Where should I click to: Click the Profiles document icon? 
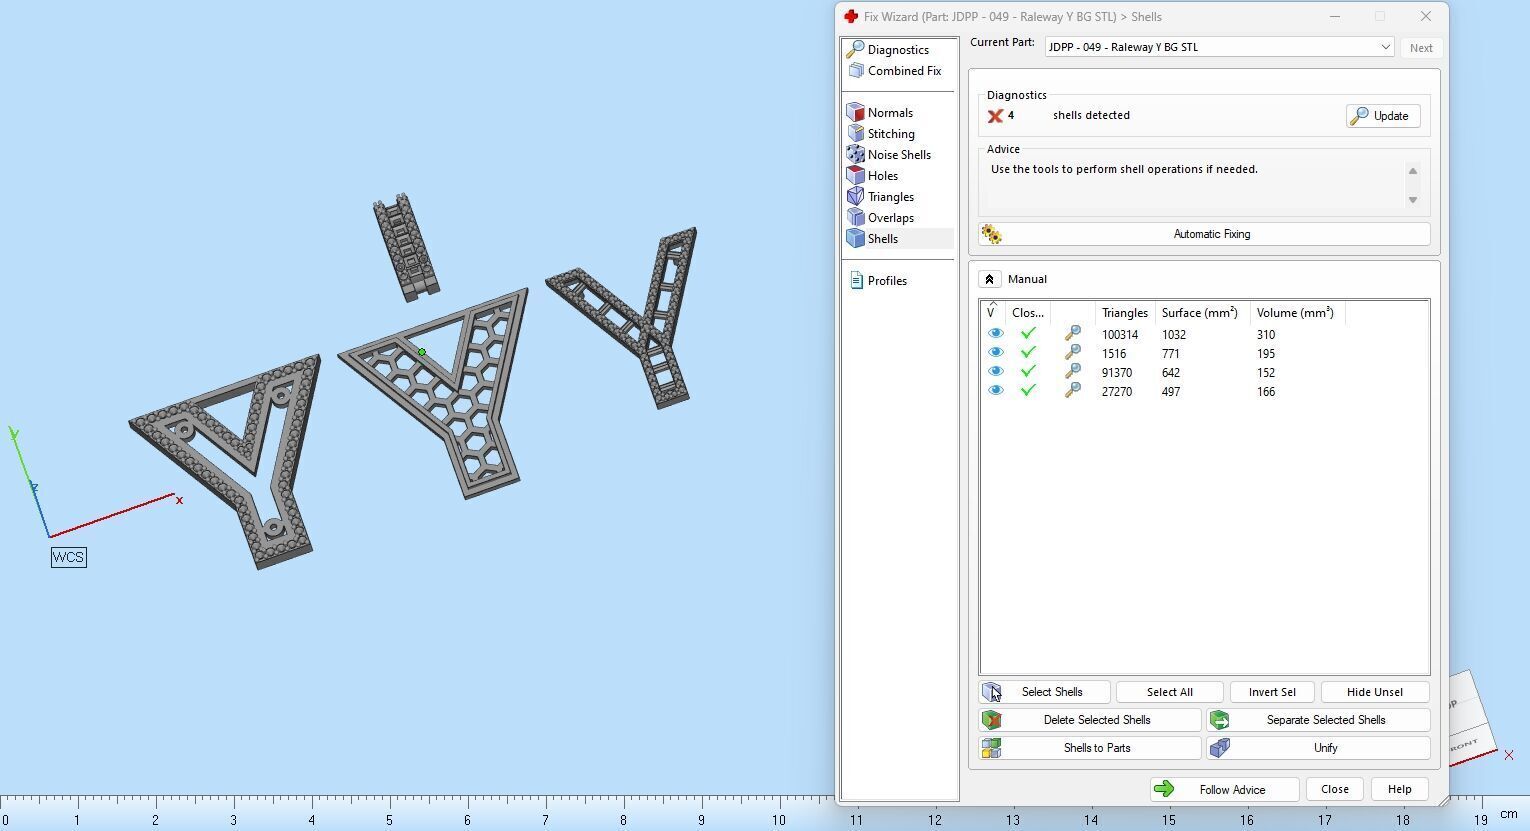tap(856, 280)
